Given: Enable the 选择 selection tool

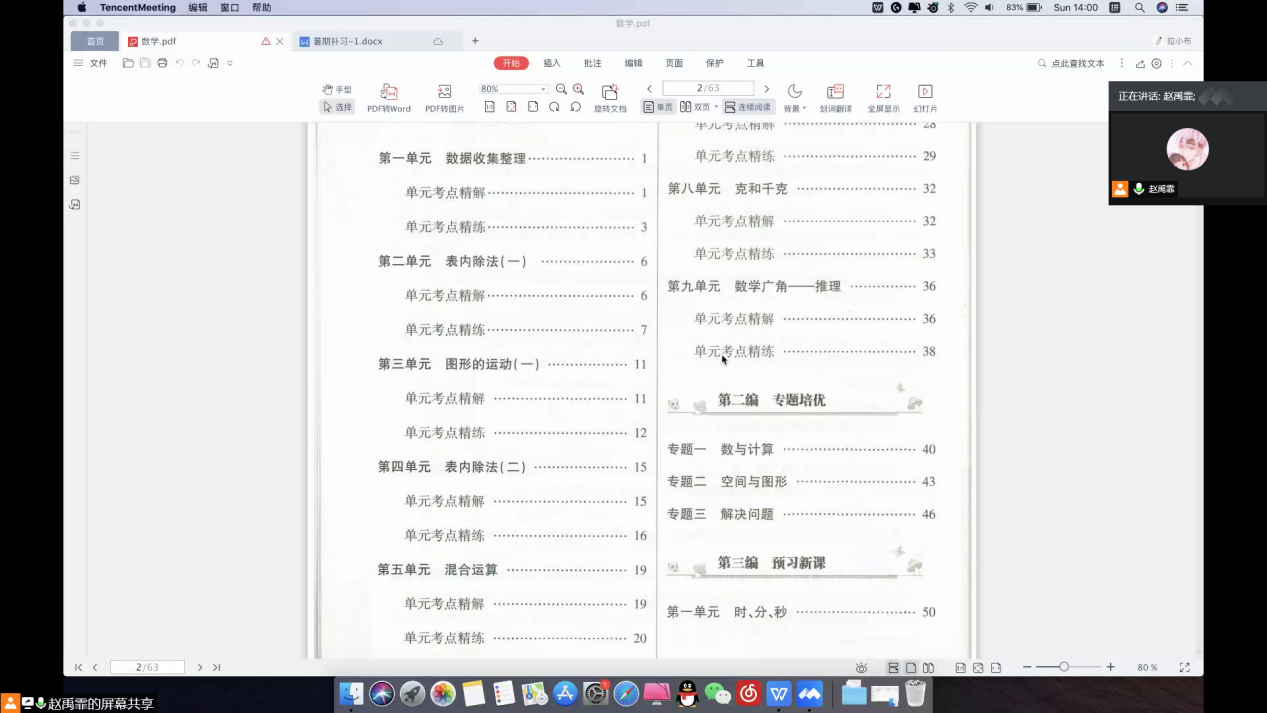Looking at the screenshot, I should 337,107.
